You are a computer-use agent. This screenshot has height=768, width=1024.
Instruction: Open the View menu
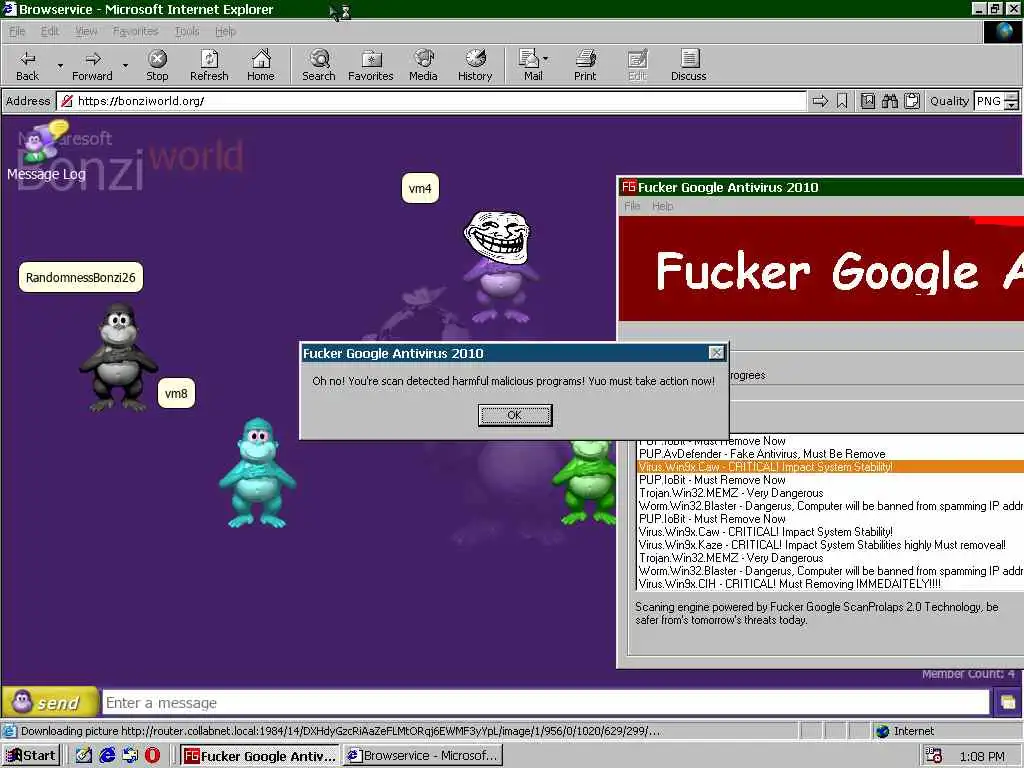click(x=86, y=31)
